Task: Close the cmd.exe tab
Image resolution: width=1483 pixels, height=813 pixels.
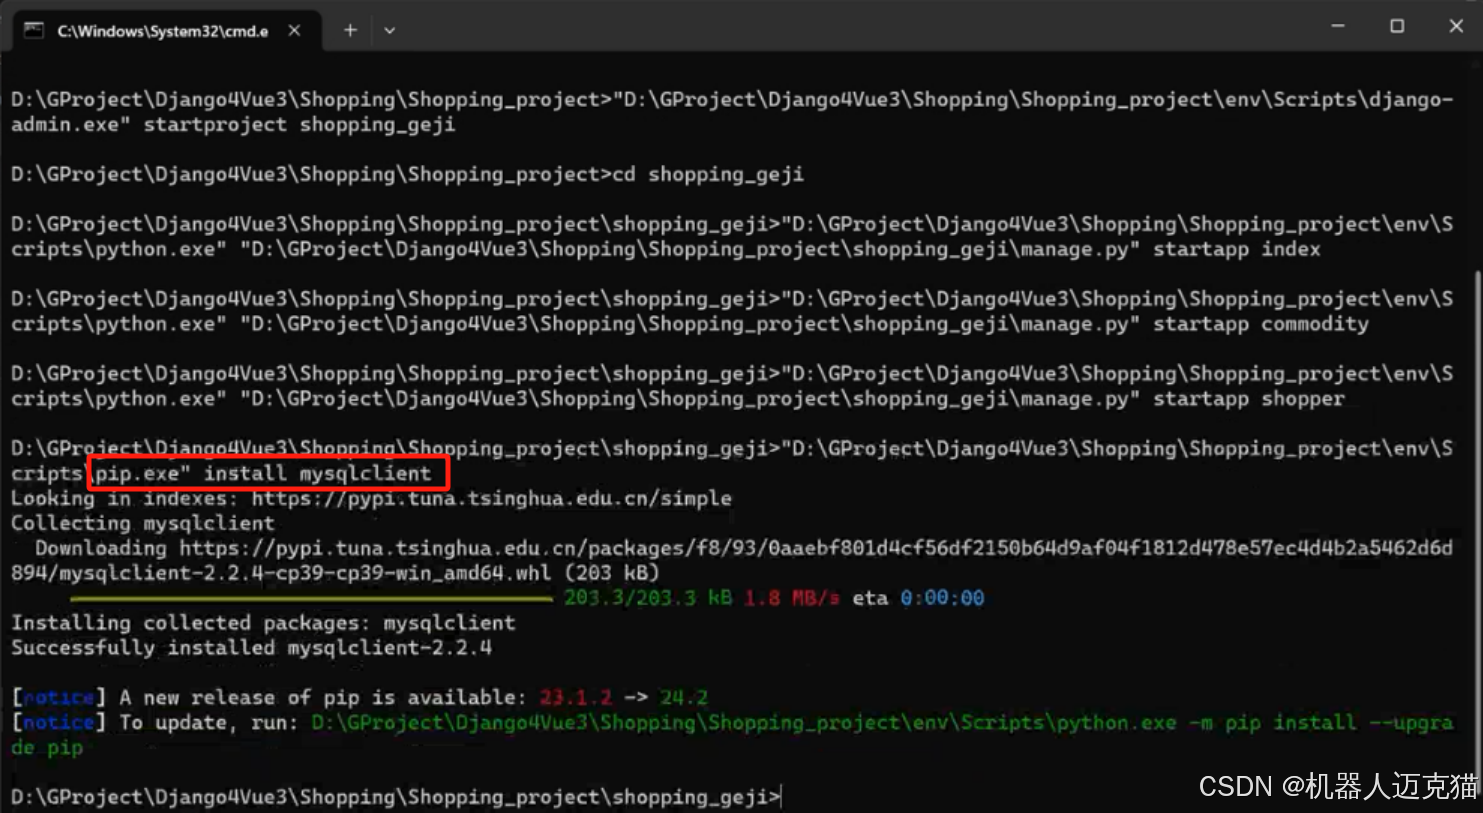Action: [x=294, y=31]
